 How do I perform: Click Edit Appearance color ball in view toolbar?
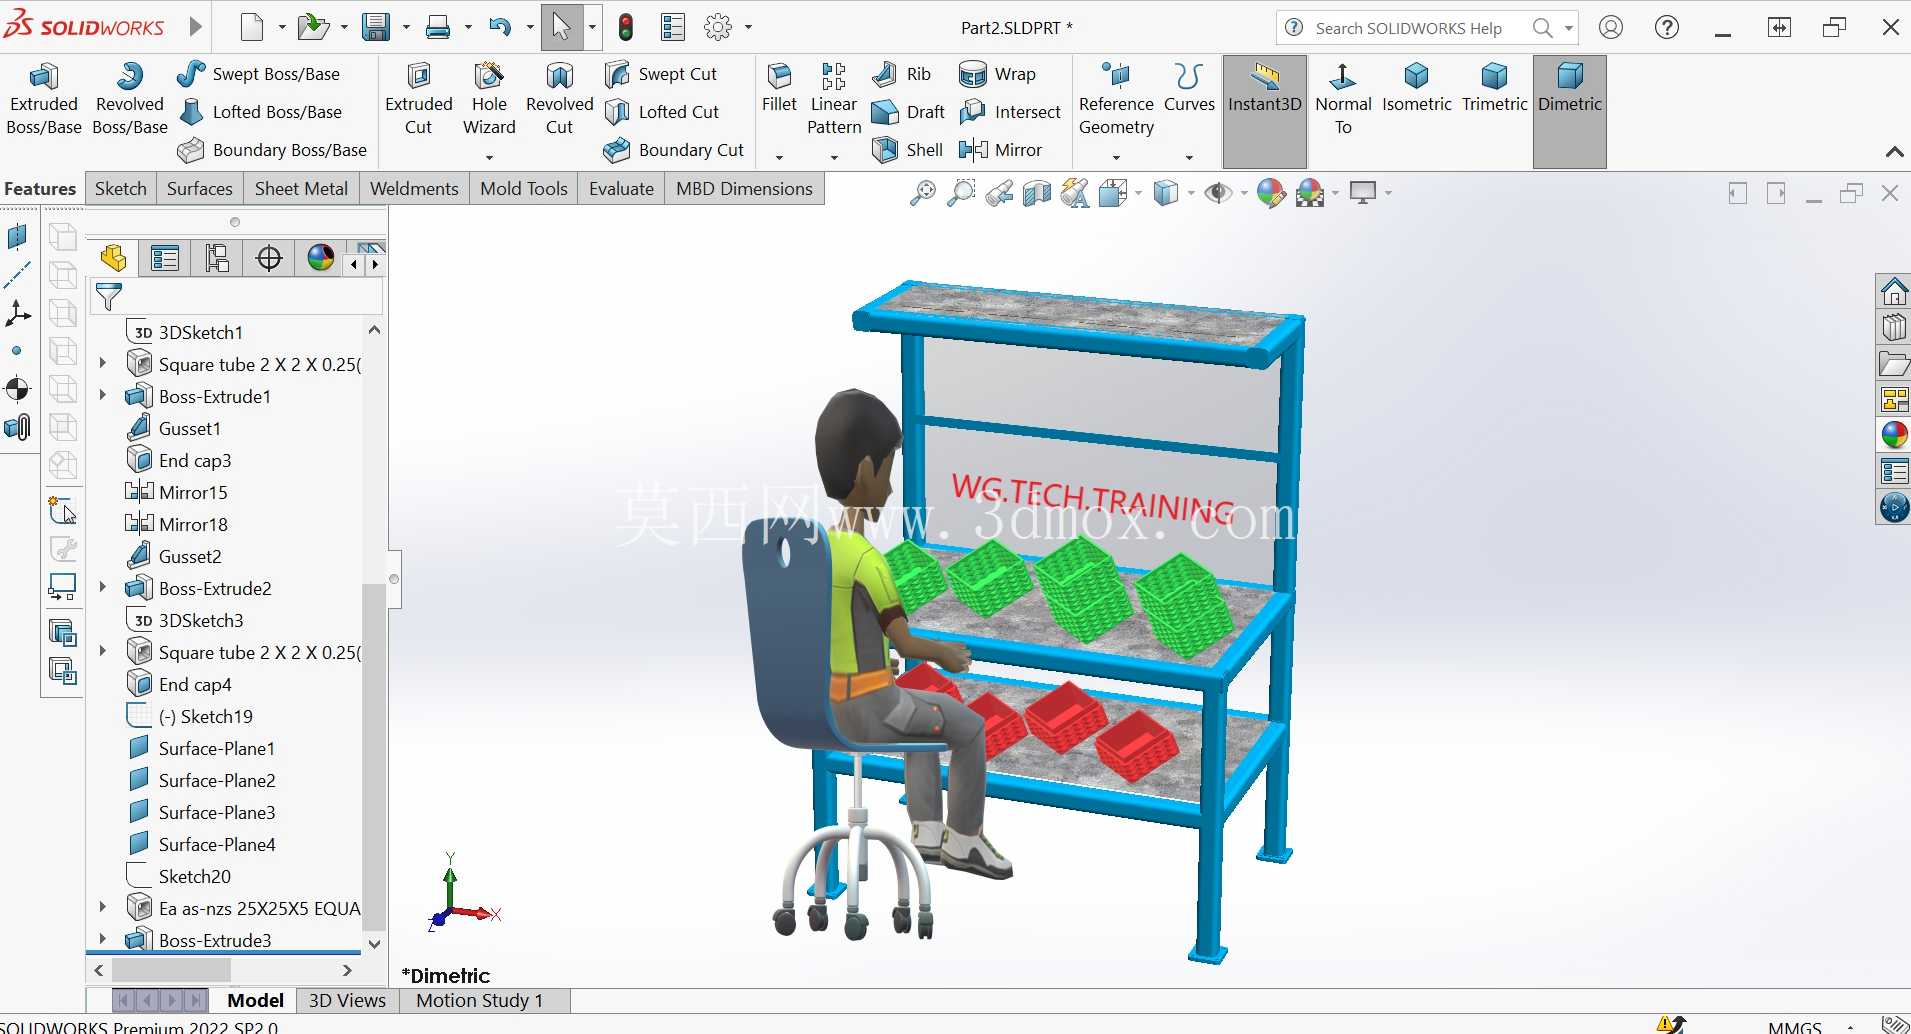coord(1270,193)
